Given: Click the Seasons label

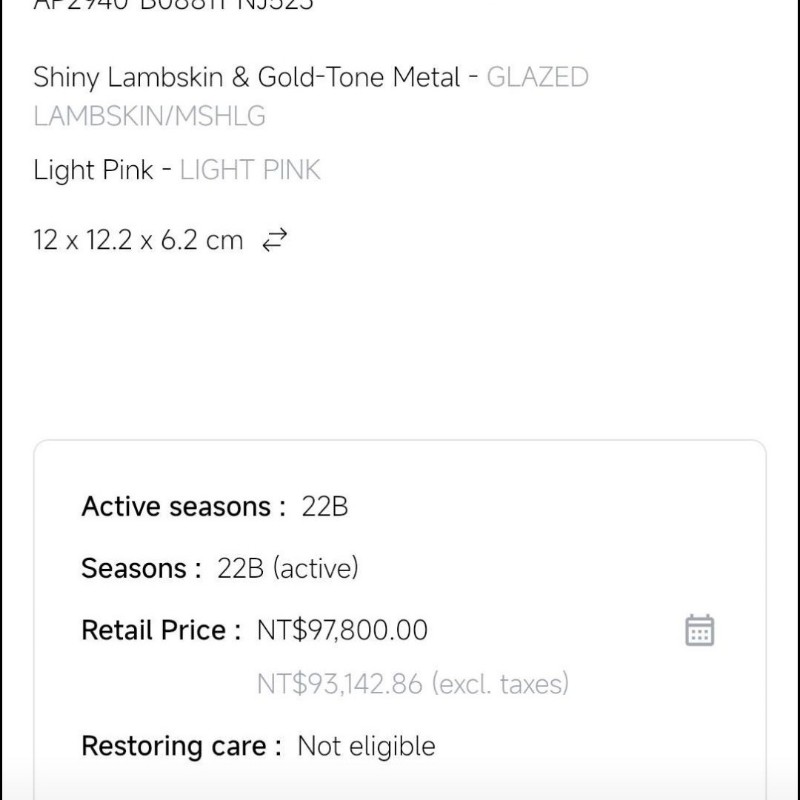Looking at the screenshot, I should point(141,568).
